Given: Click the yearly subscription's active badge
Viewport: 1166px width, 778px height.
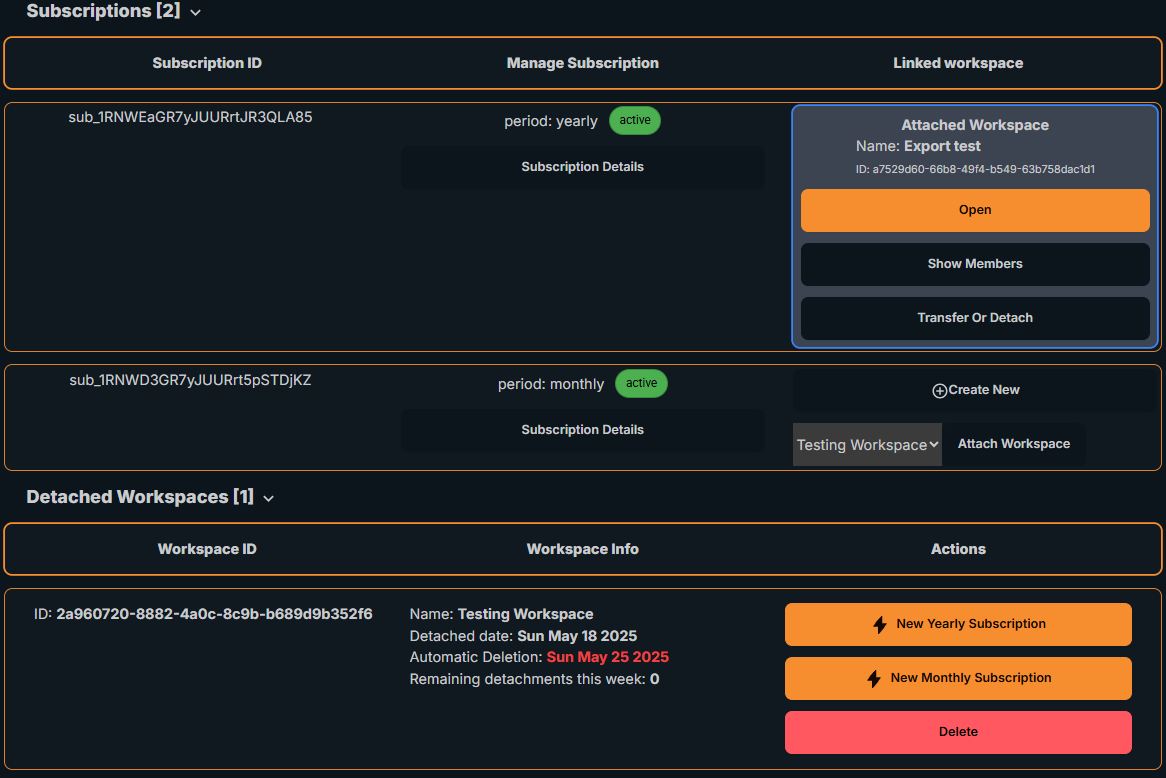Looking at the screenshot, I should tap(635, 120).
